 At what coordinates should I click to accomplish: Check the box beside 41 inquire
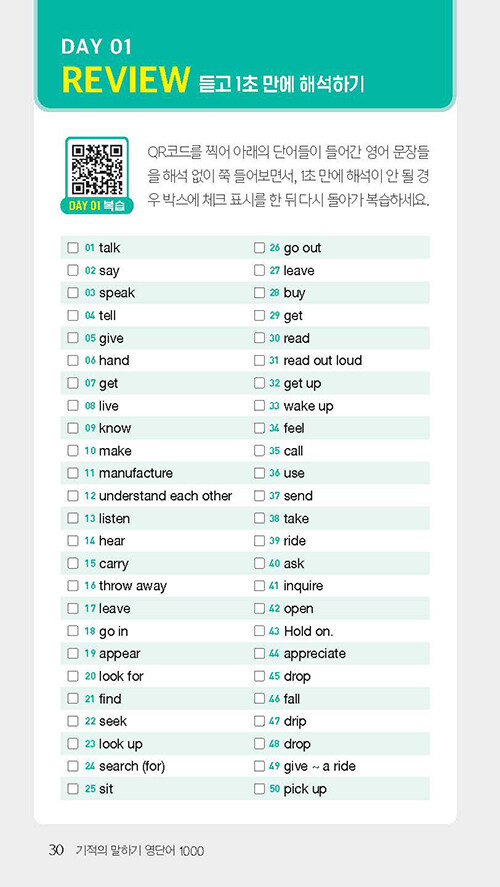point(259,586)
